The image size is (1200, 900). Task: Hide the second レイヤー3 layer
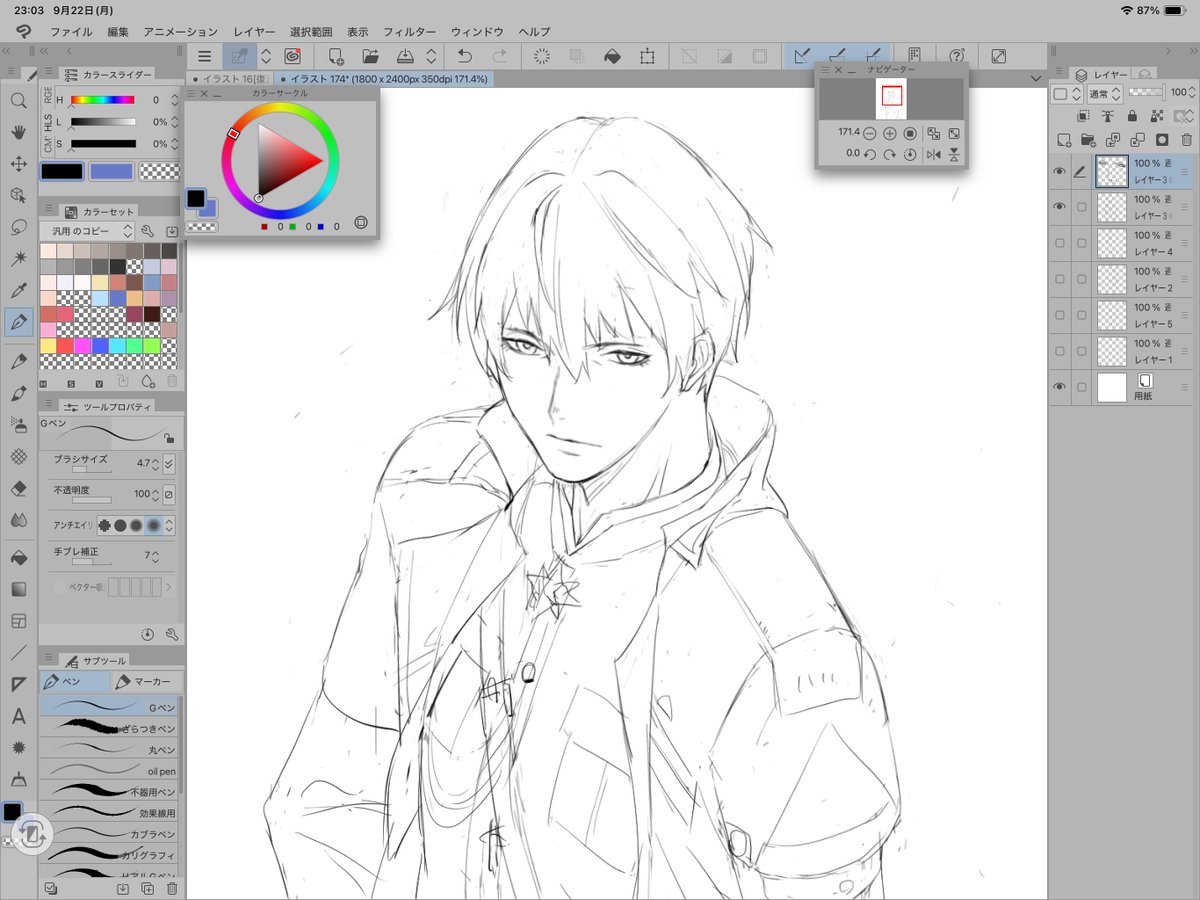1059,207
